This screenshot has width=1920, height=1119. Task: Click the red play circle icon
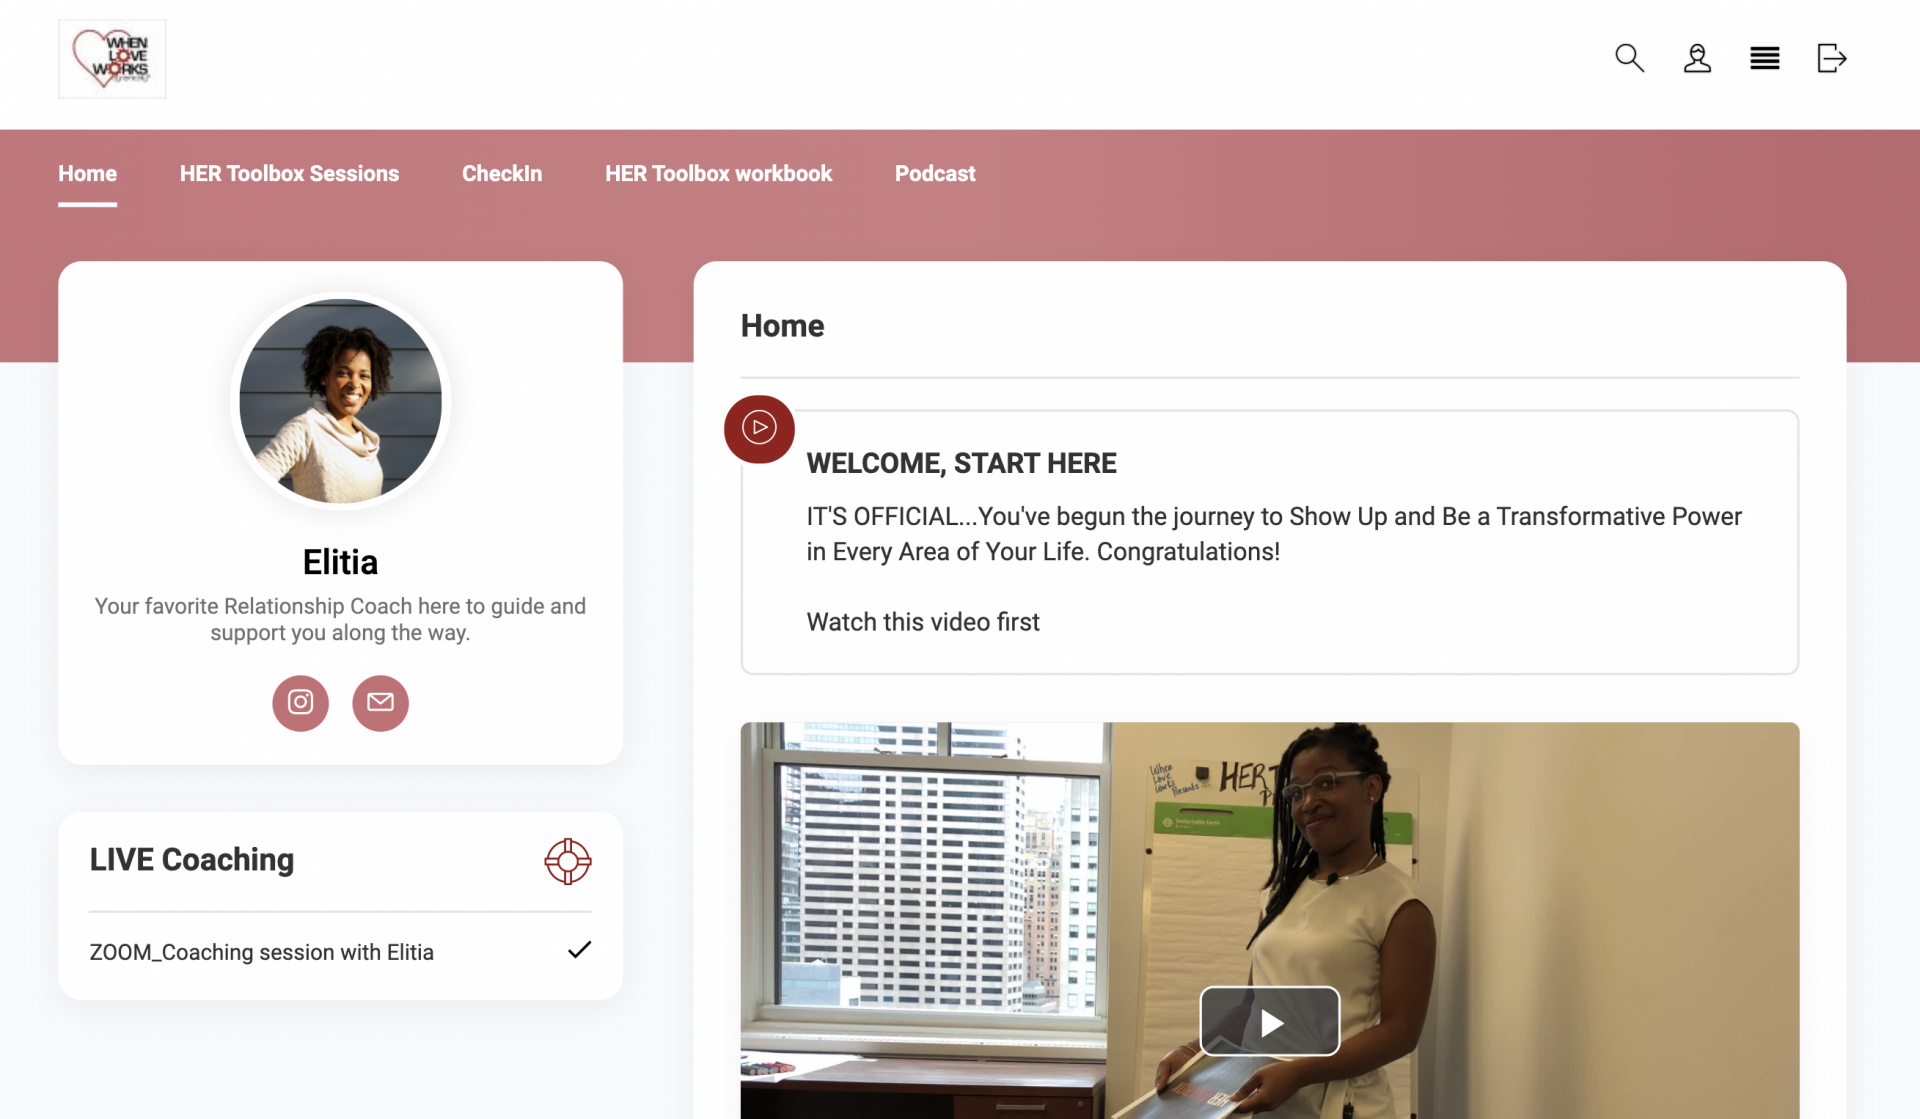click(759, 428)
